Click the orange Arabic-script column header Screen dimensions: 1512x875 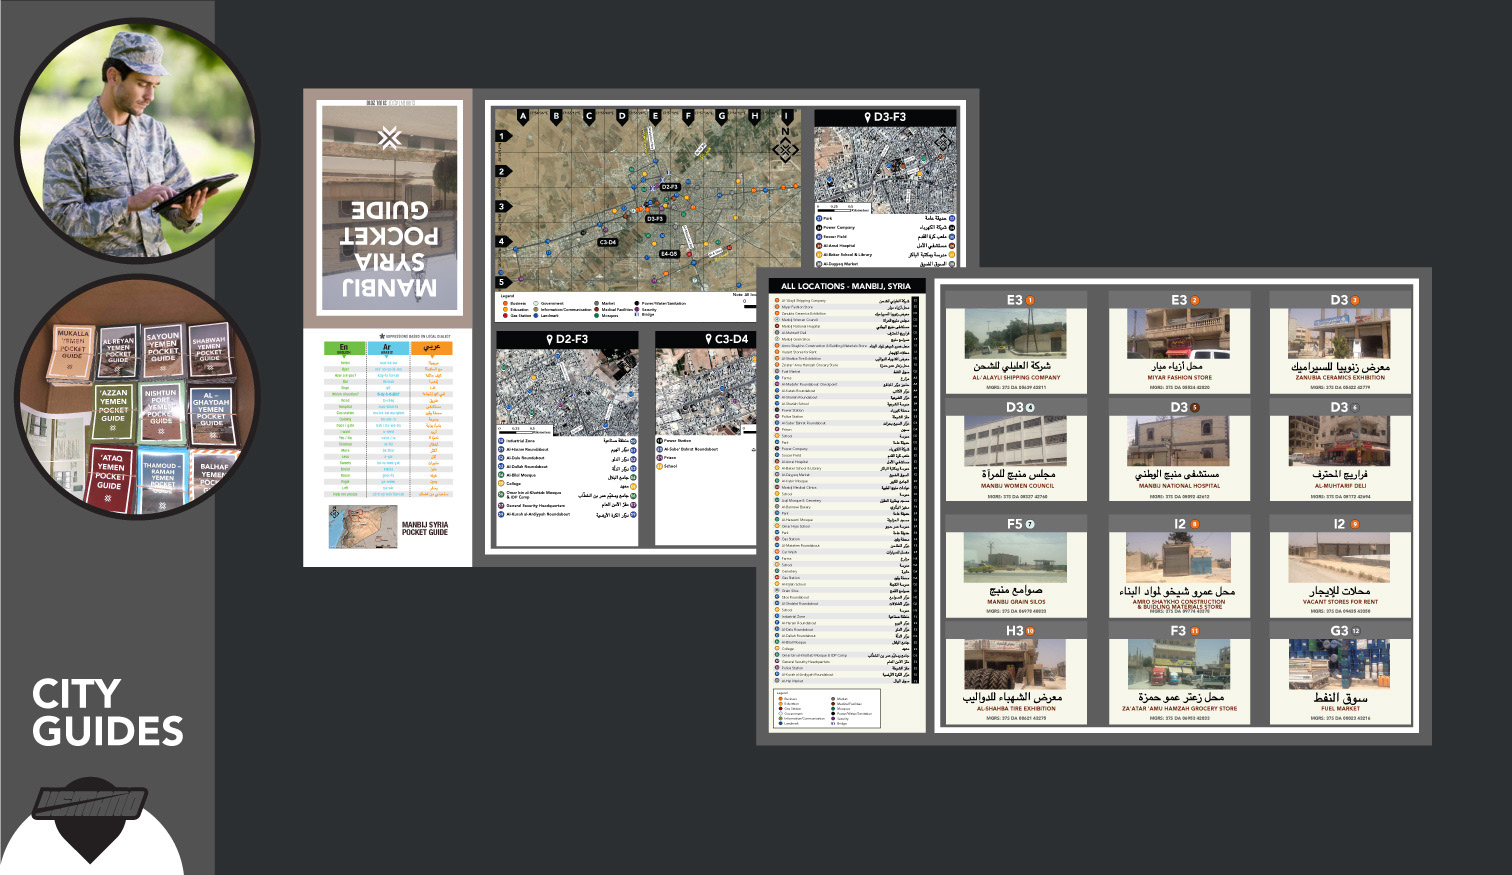coord(431,349)
